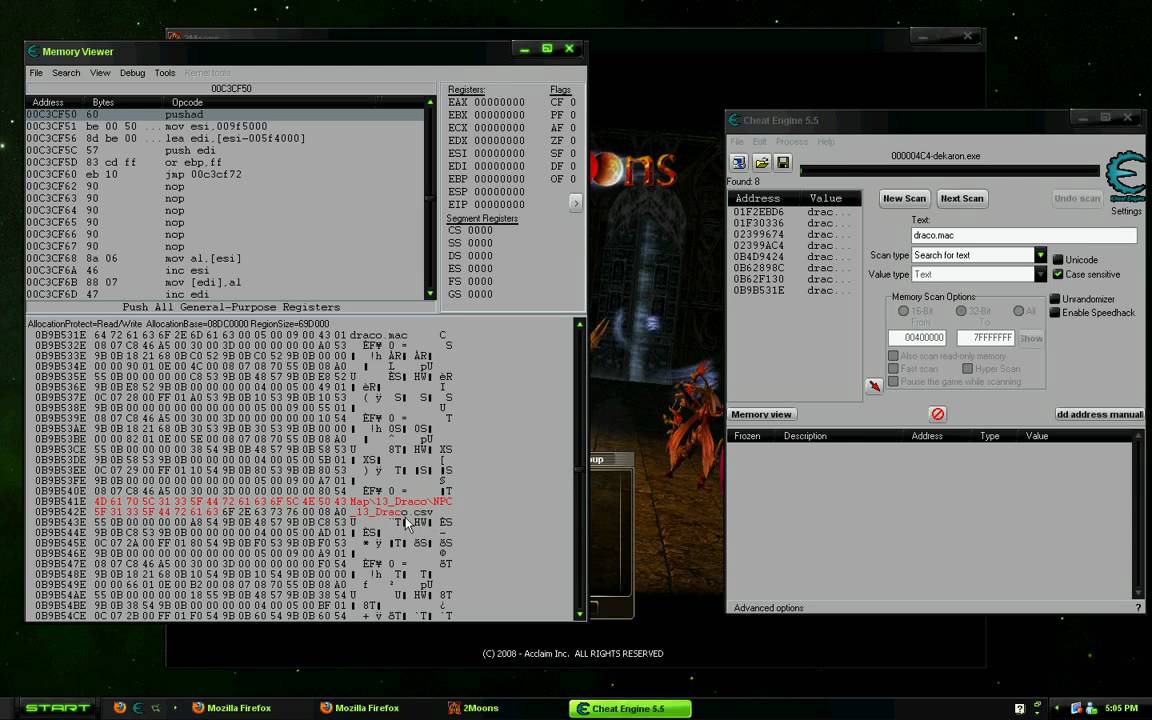Click the Text input containing draco.mac
This screenshot has height=720, width=1152.
tap(1024, 235)
